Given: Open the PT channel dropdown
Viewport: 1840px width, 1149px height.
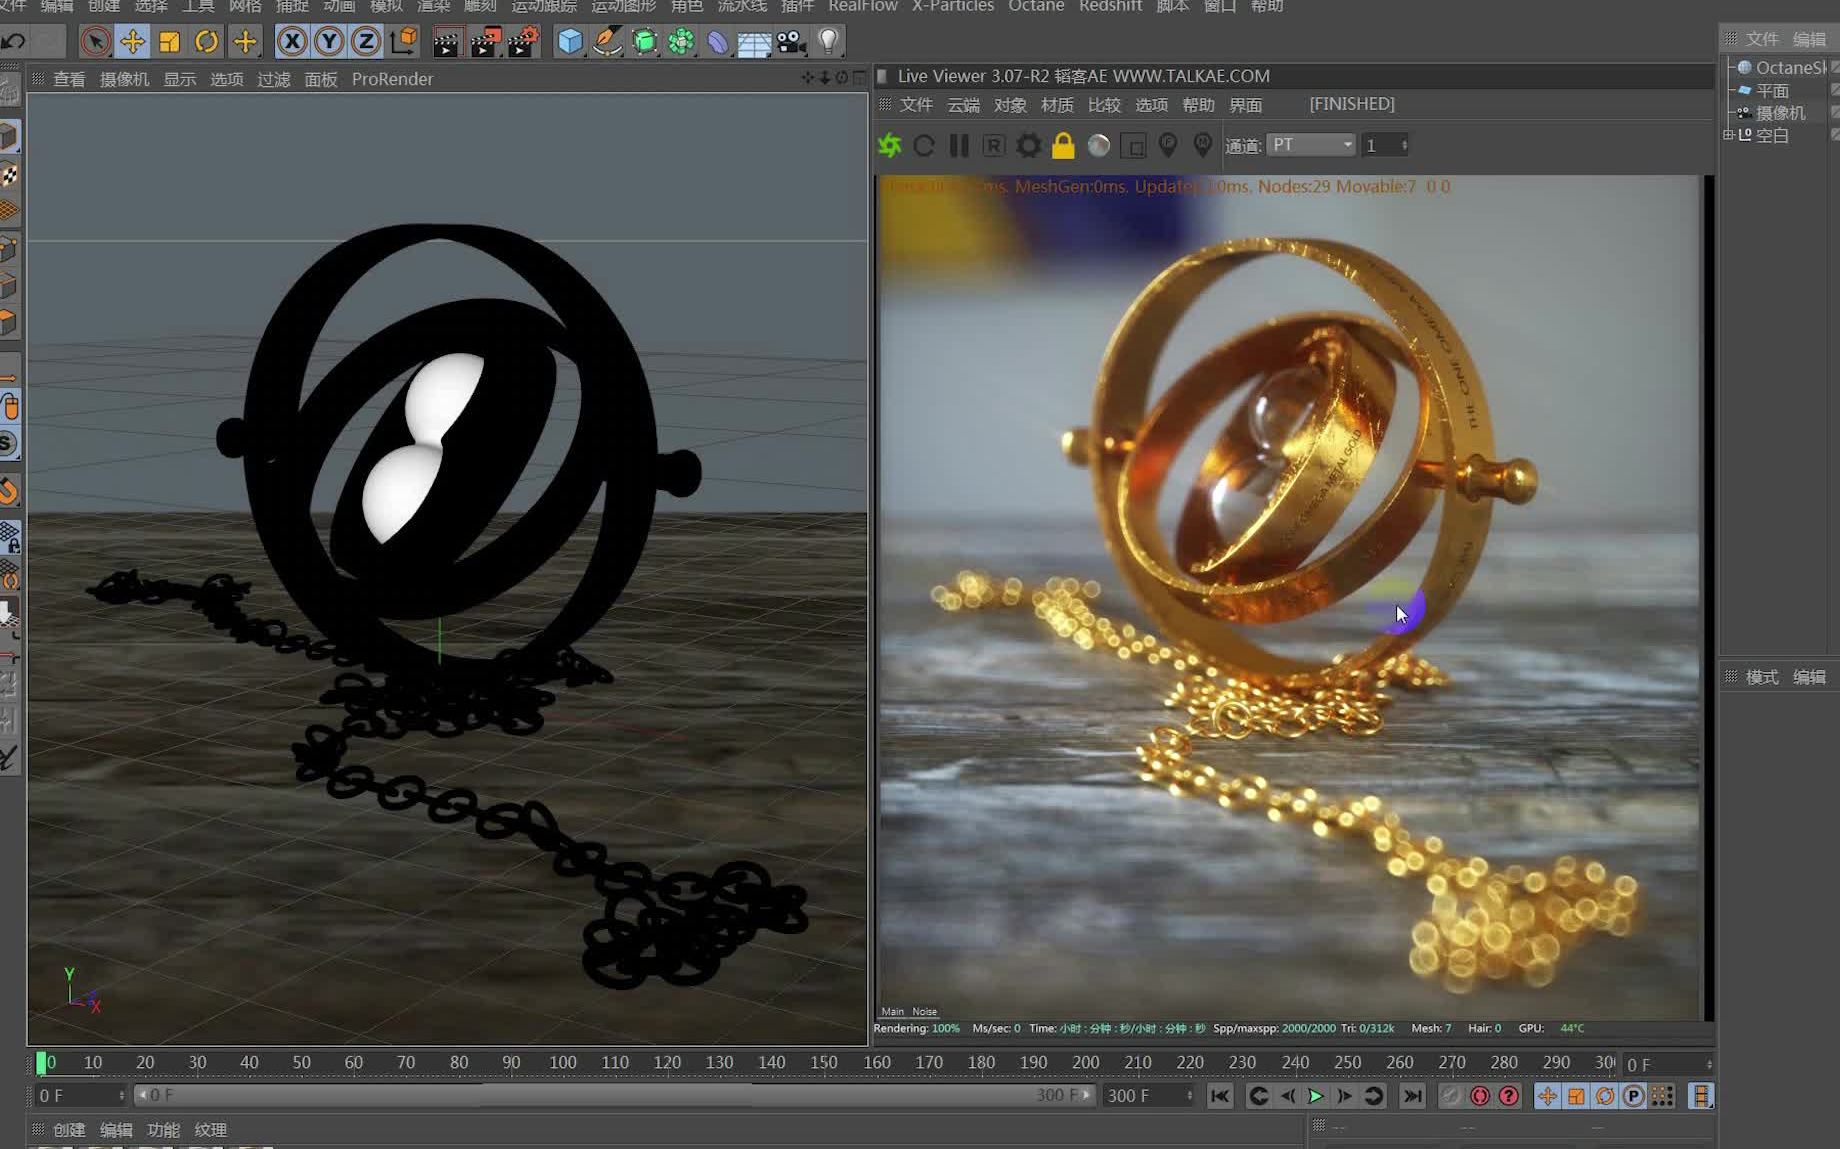Looking at the screenshot, I should [x=1311, y=145].
